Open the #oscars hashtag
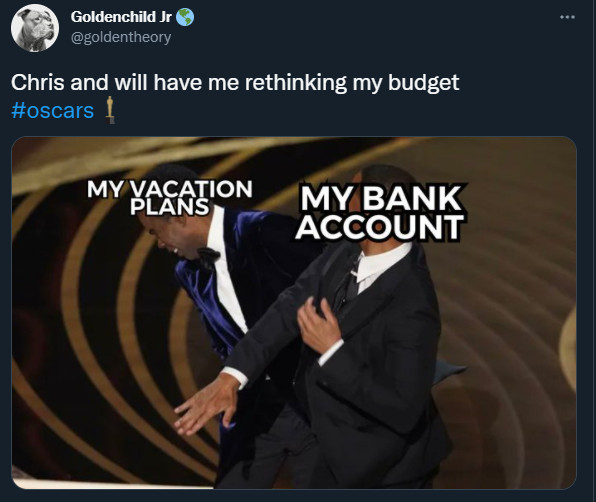Screen dimensions: 596x502 [x=52, y=111]
